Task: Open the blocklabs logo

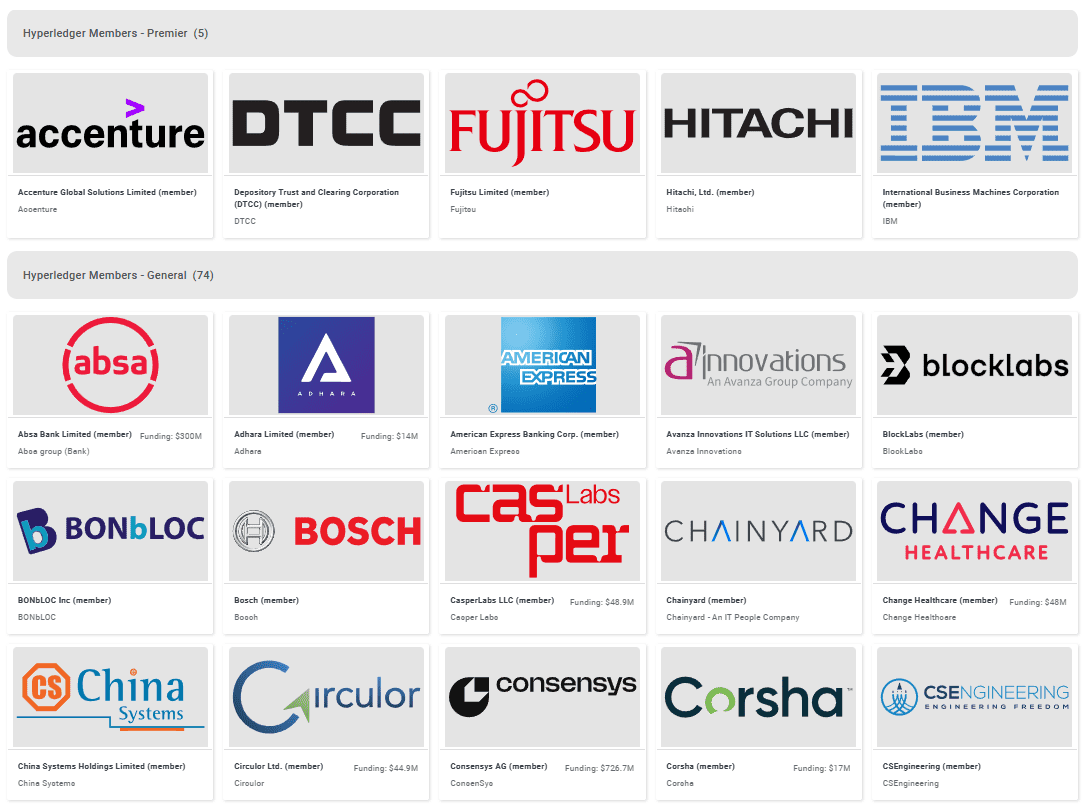Action: [x=974, y=365]
